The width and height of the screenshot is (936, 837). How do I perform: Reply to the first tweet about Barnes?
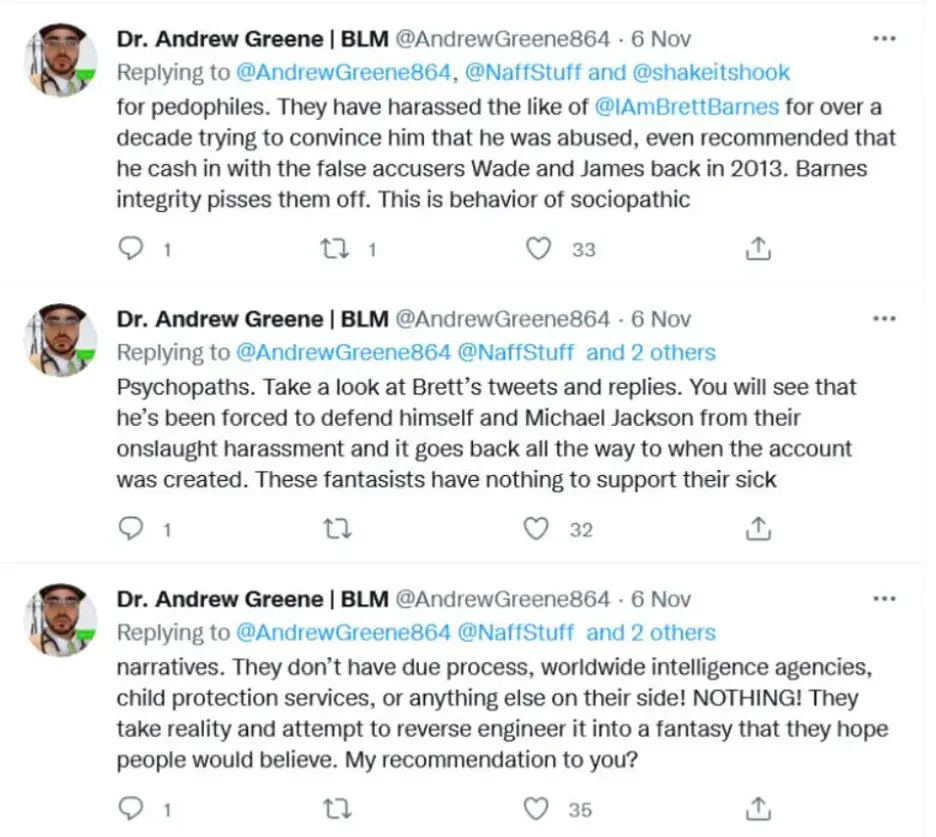[x=132, y=248]
